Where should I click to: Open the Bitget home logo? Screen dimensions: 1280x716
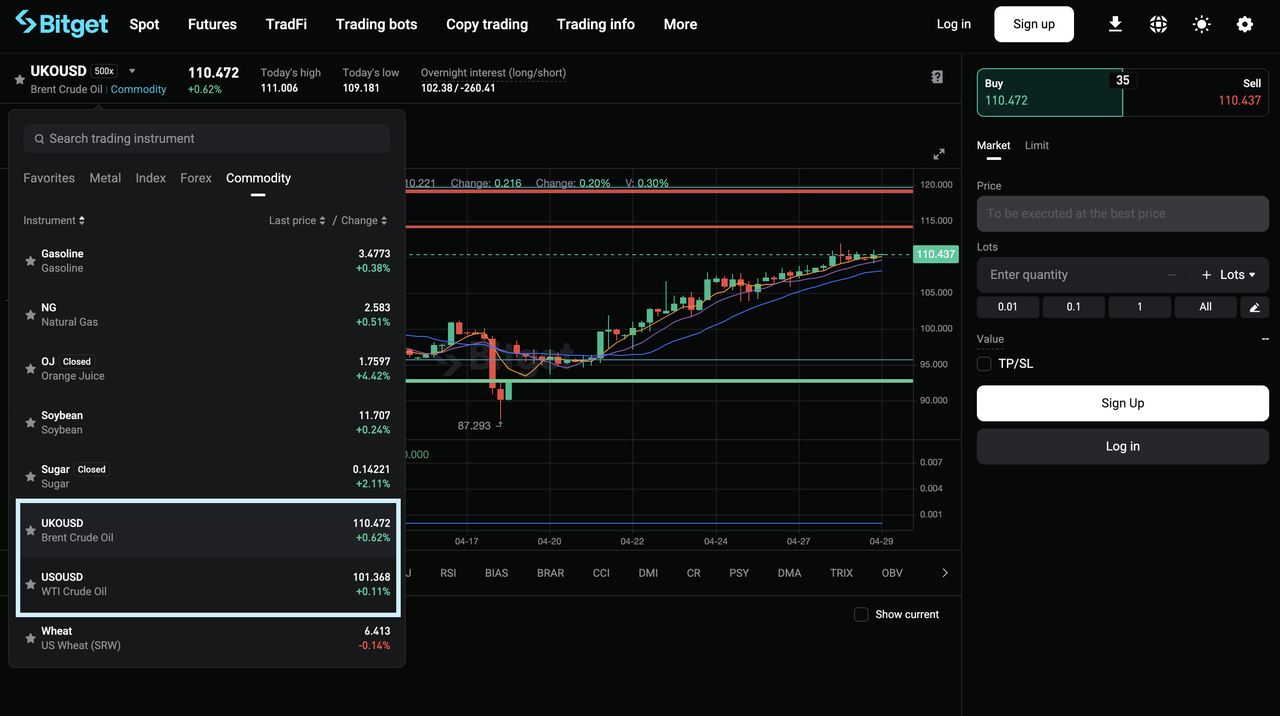(61, 23)
